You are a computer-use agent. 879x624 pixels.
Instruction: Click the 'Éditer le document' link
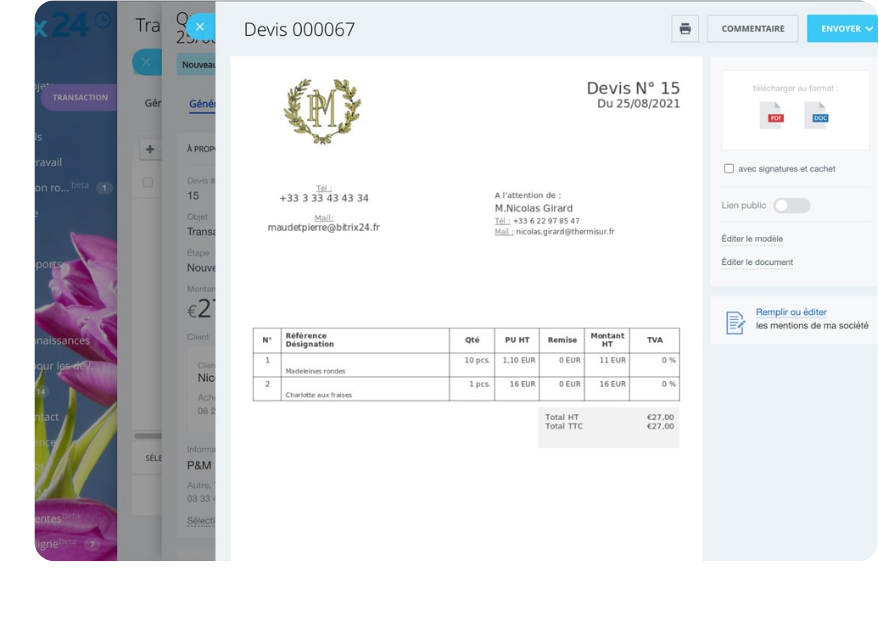click(x=757, y=262)
